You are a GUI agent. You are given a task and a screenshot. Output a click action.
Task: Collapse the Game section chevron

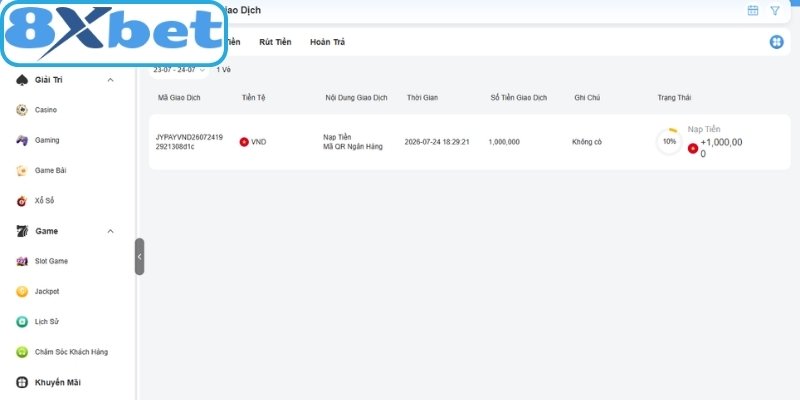[x=110, y=232]
